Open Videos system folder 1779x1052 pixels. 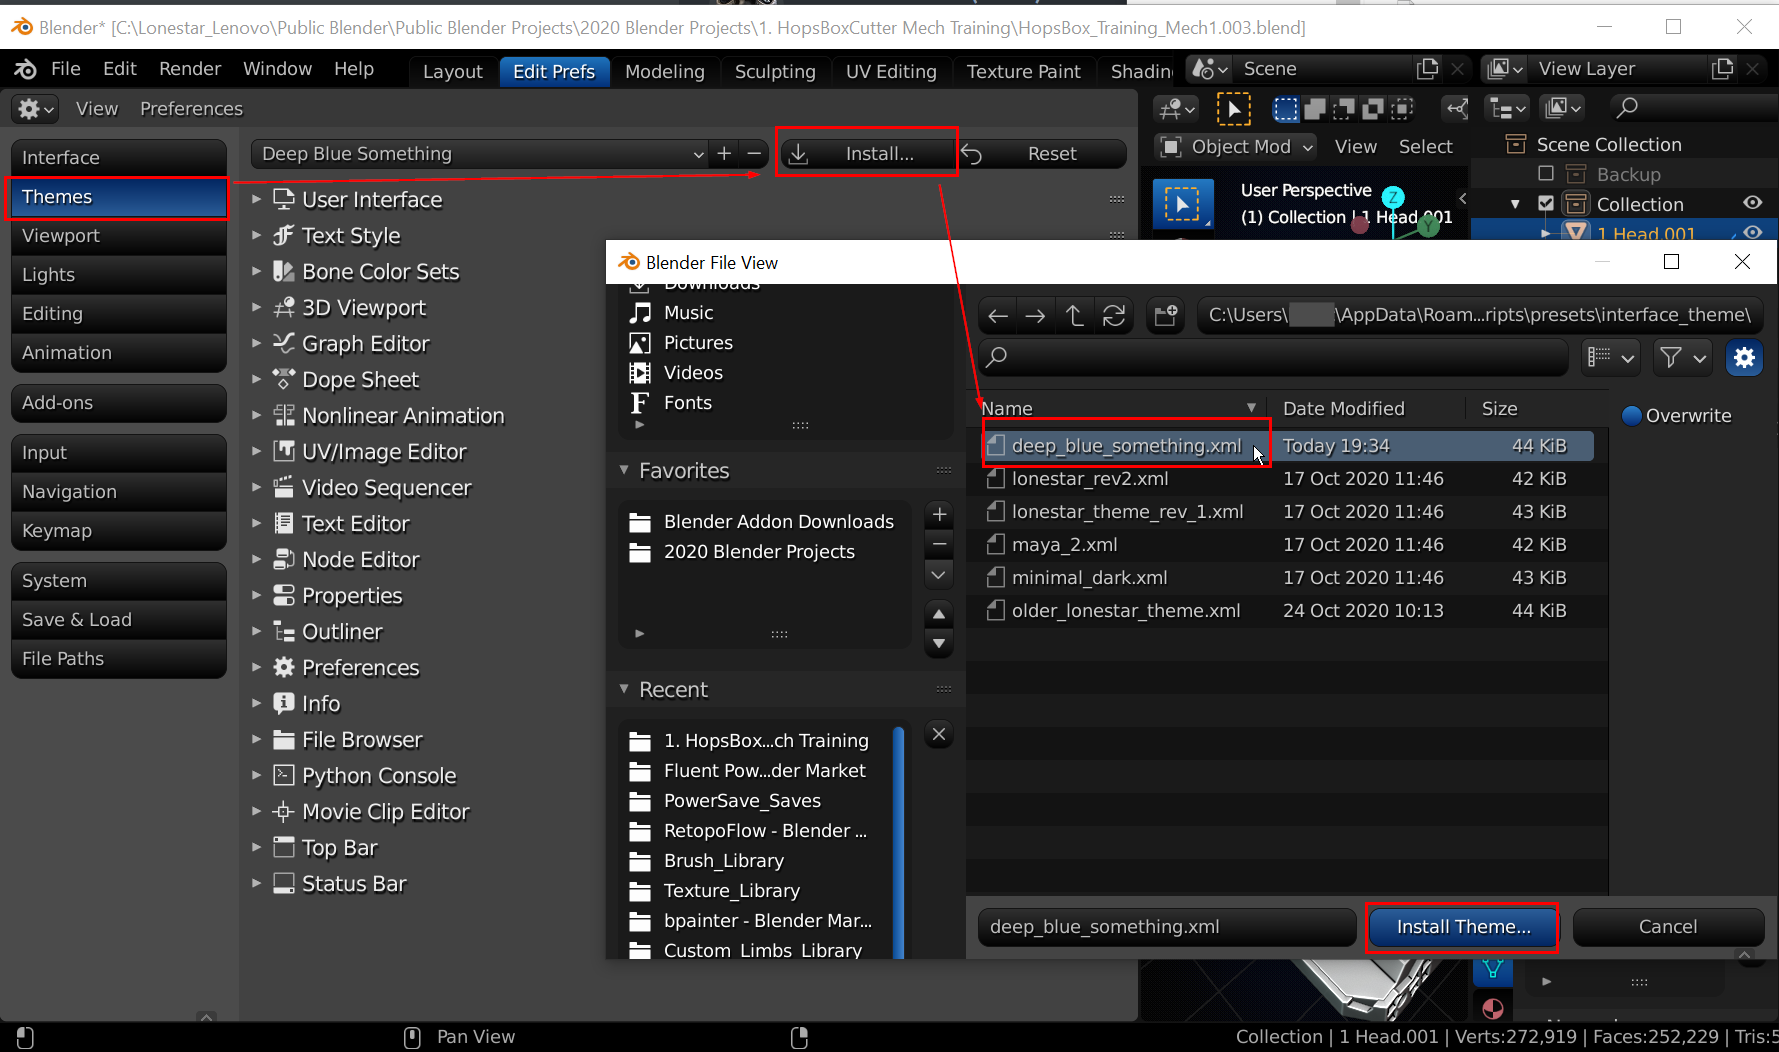(x=693, y=373)
